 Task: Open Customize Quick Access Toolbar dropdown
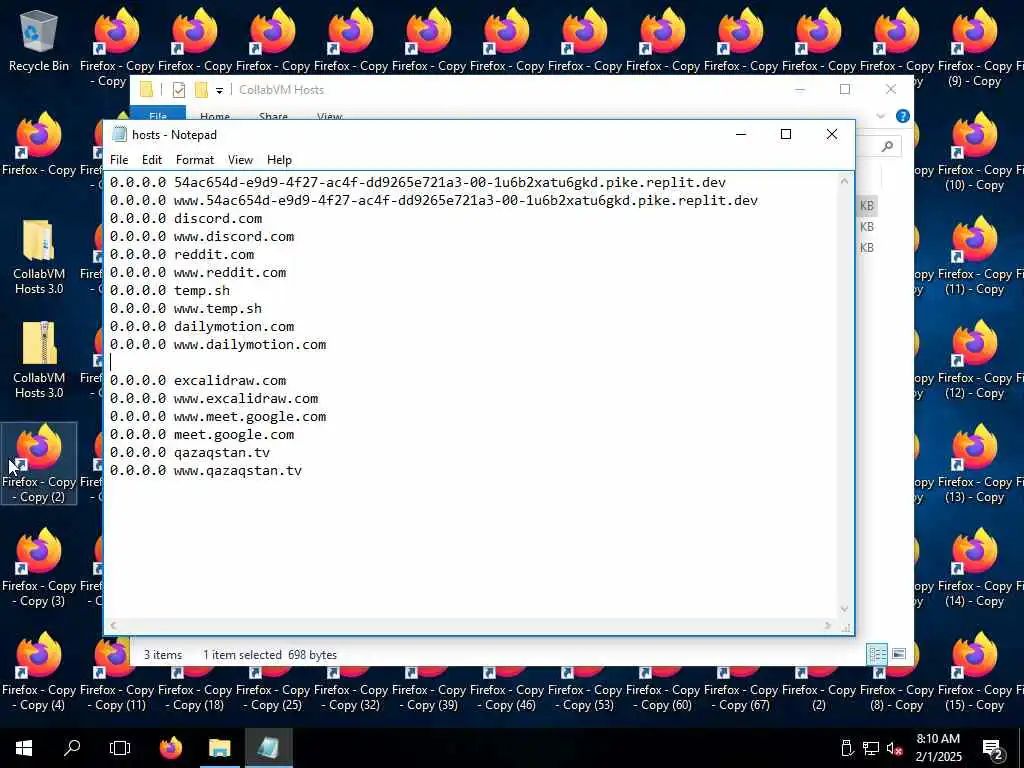pos(219,90)
